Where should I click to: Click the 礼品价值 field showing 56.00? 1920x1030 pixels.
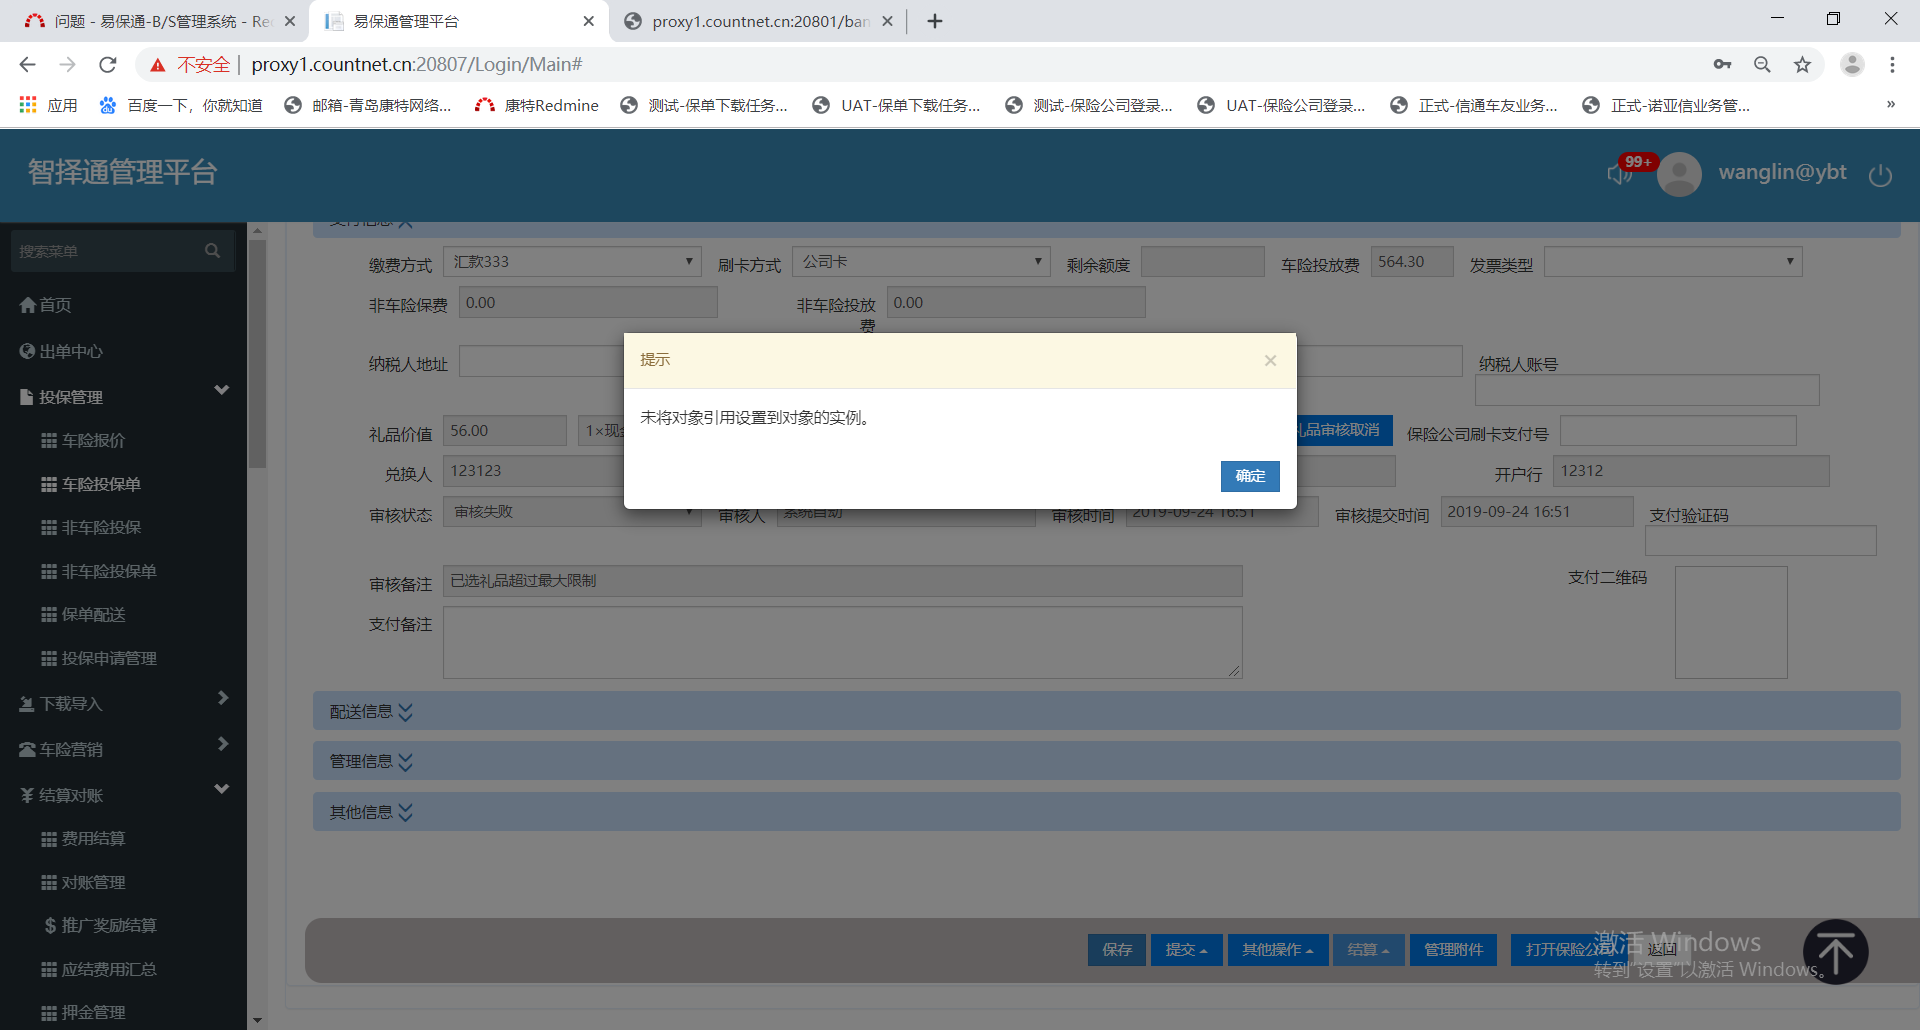[x=505, y=431]
